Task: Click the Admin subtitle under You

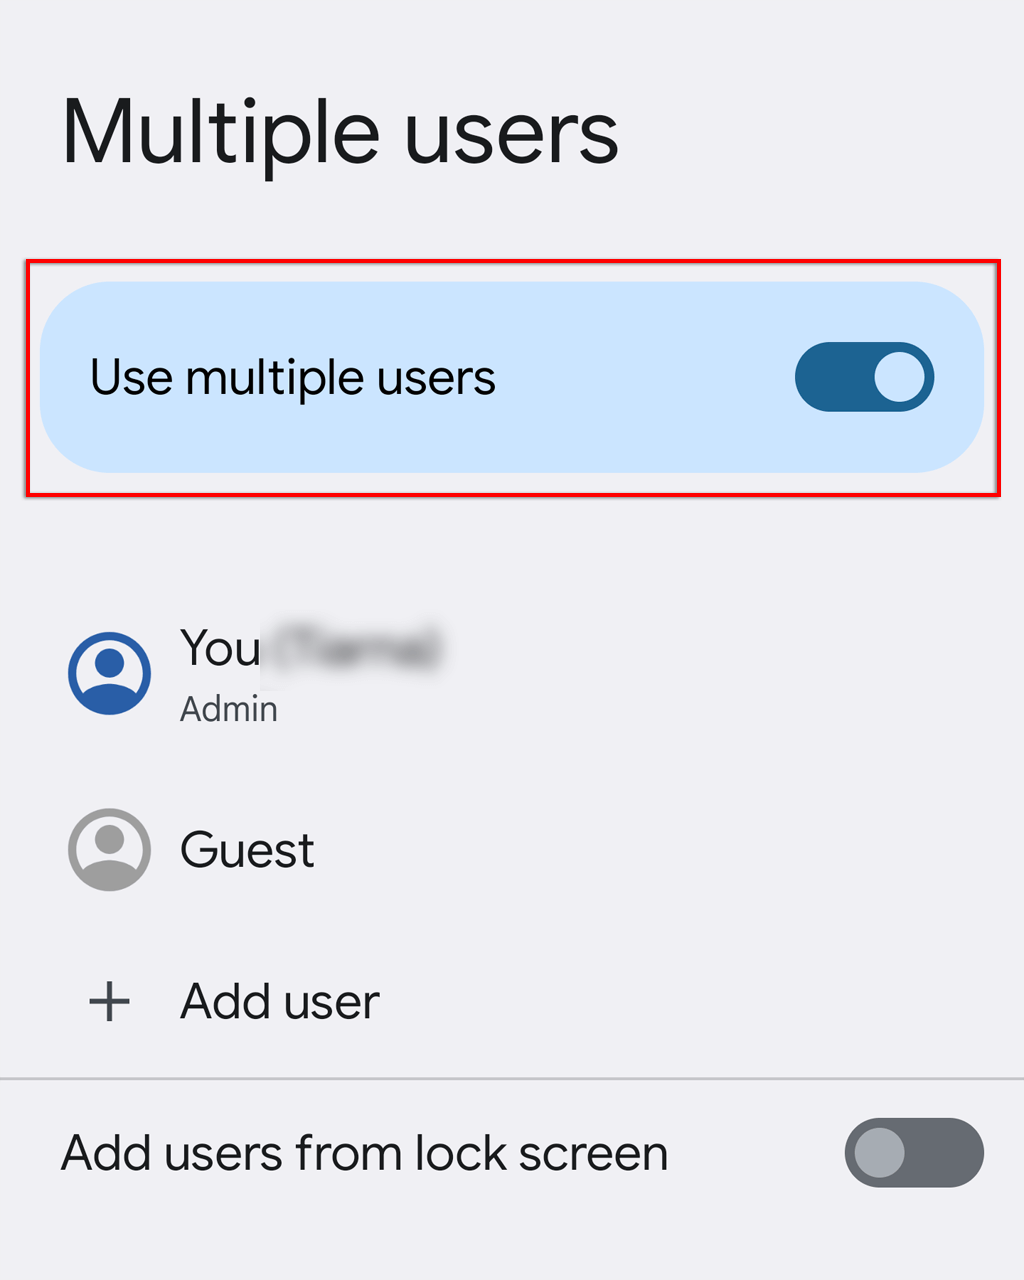Action: (229, 709)
